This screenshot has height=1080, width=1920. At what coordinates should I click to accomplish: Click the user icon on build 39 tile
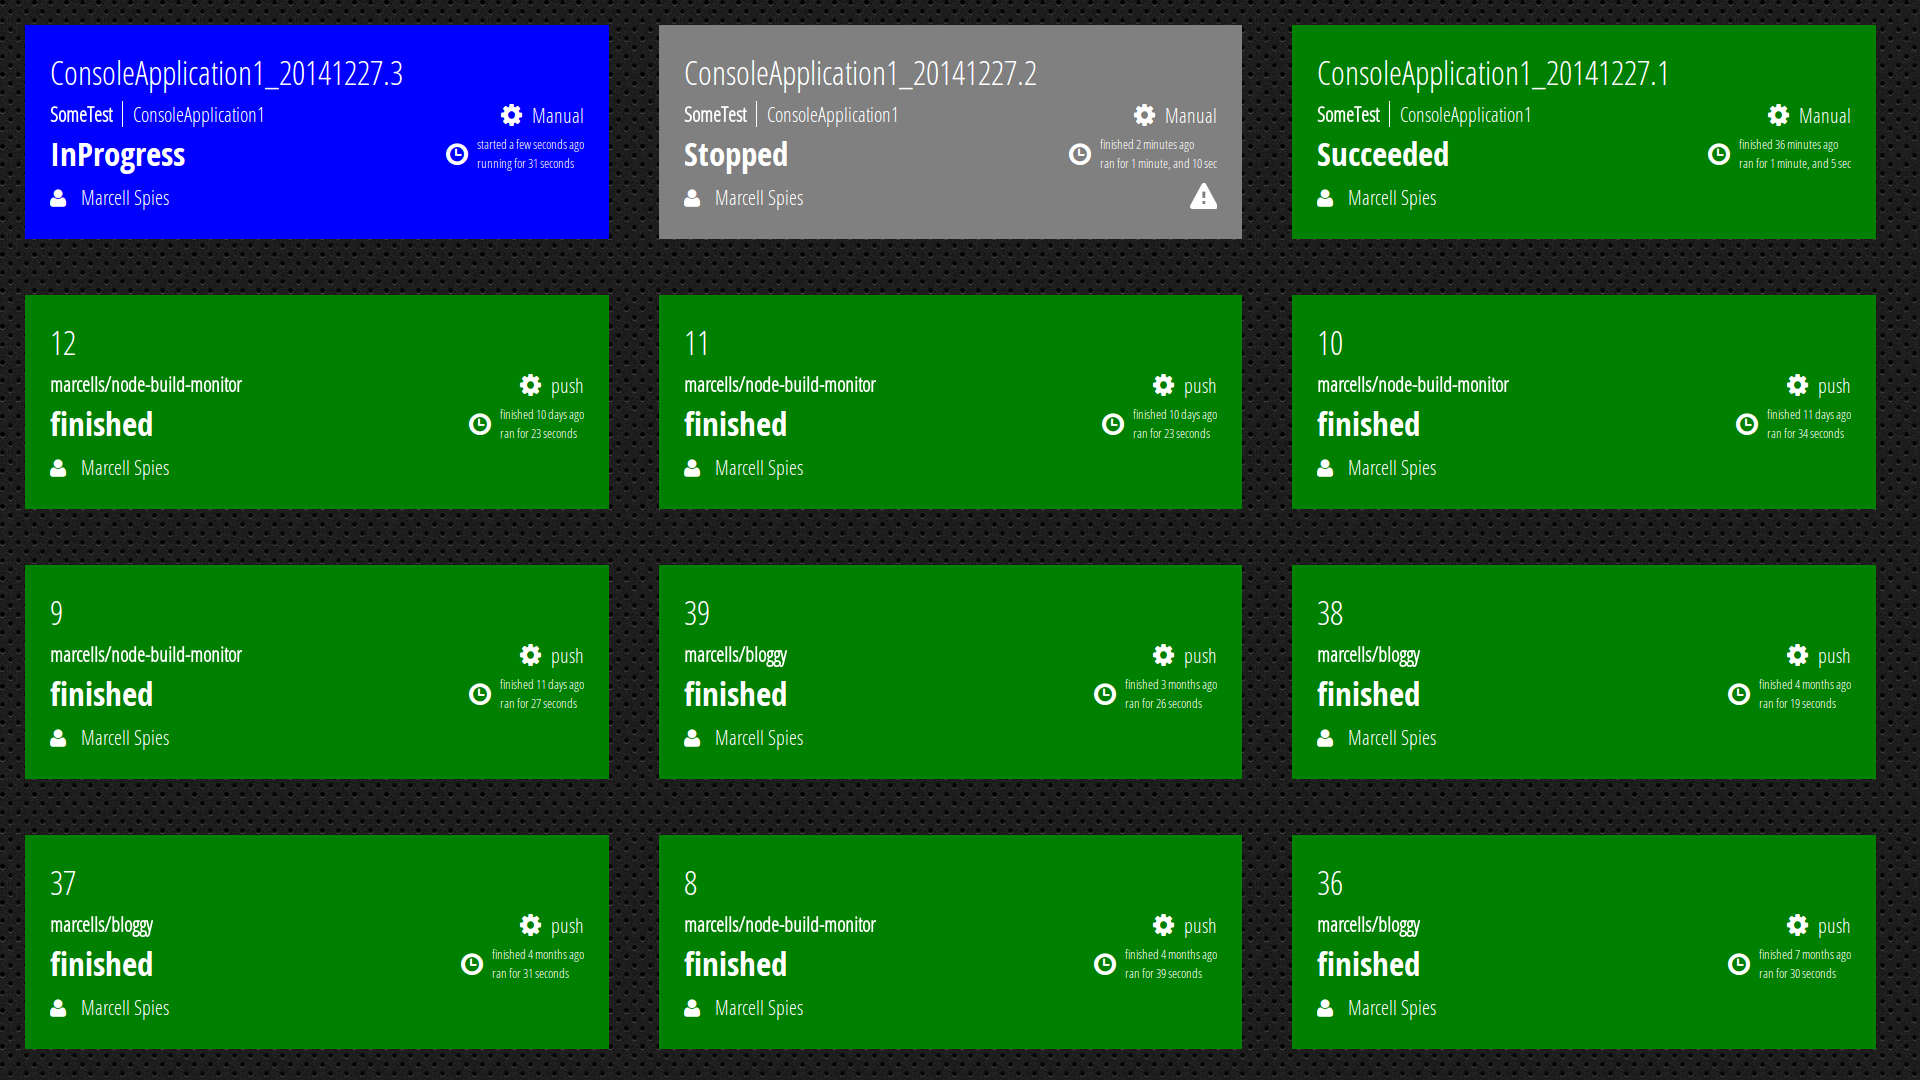pyautogui.click(x=692, y=738)
